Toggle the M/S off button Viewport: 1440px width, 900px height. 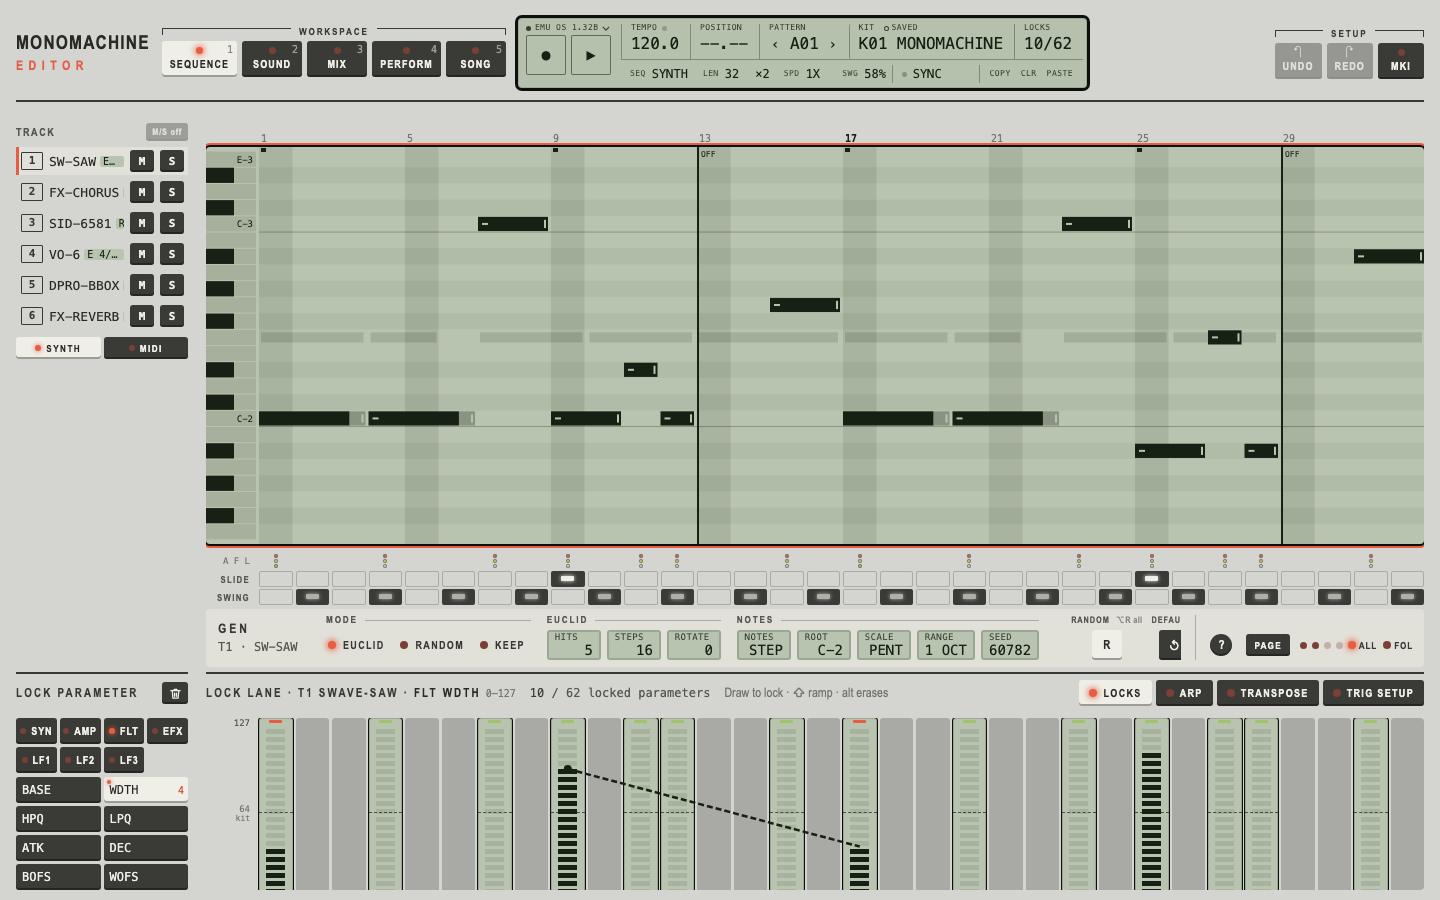click(x=167, y=132)
